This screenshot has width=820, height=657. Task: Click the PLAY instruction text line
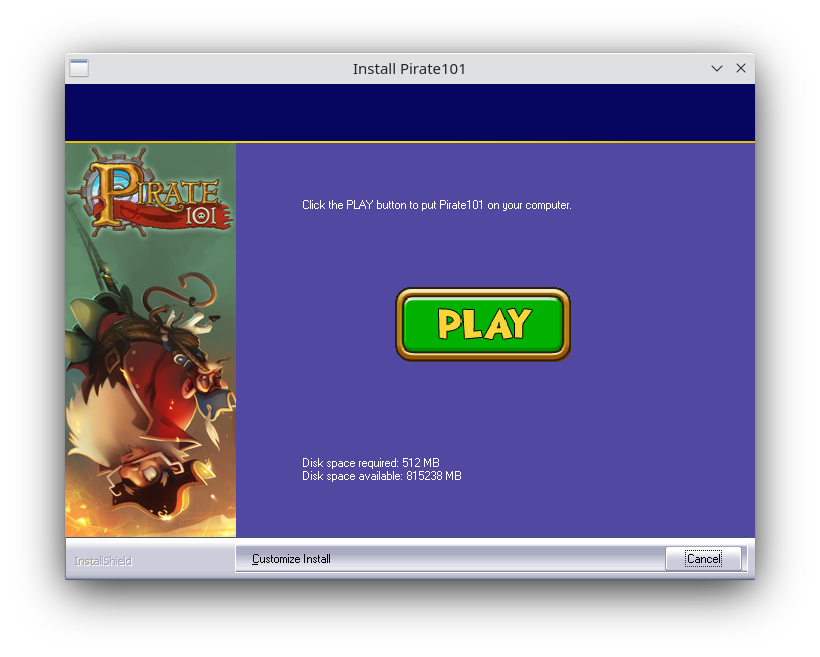[x=436, y=205]
